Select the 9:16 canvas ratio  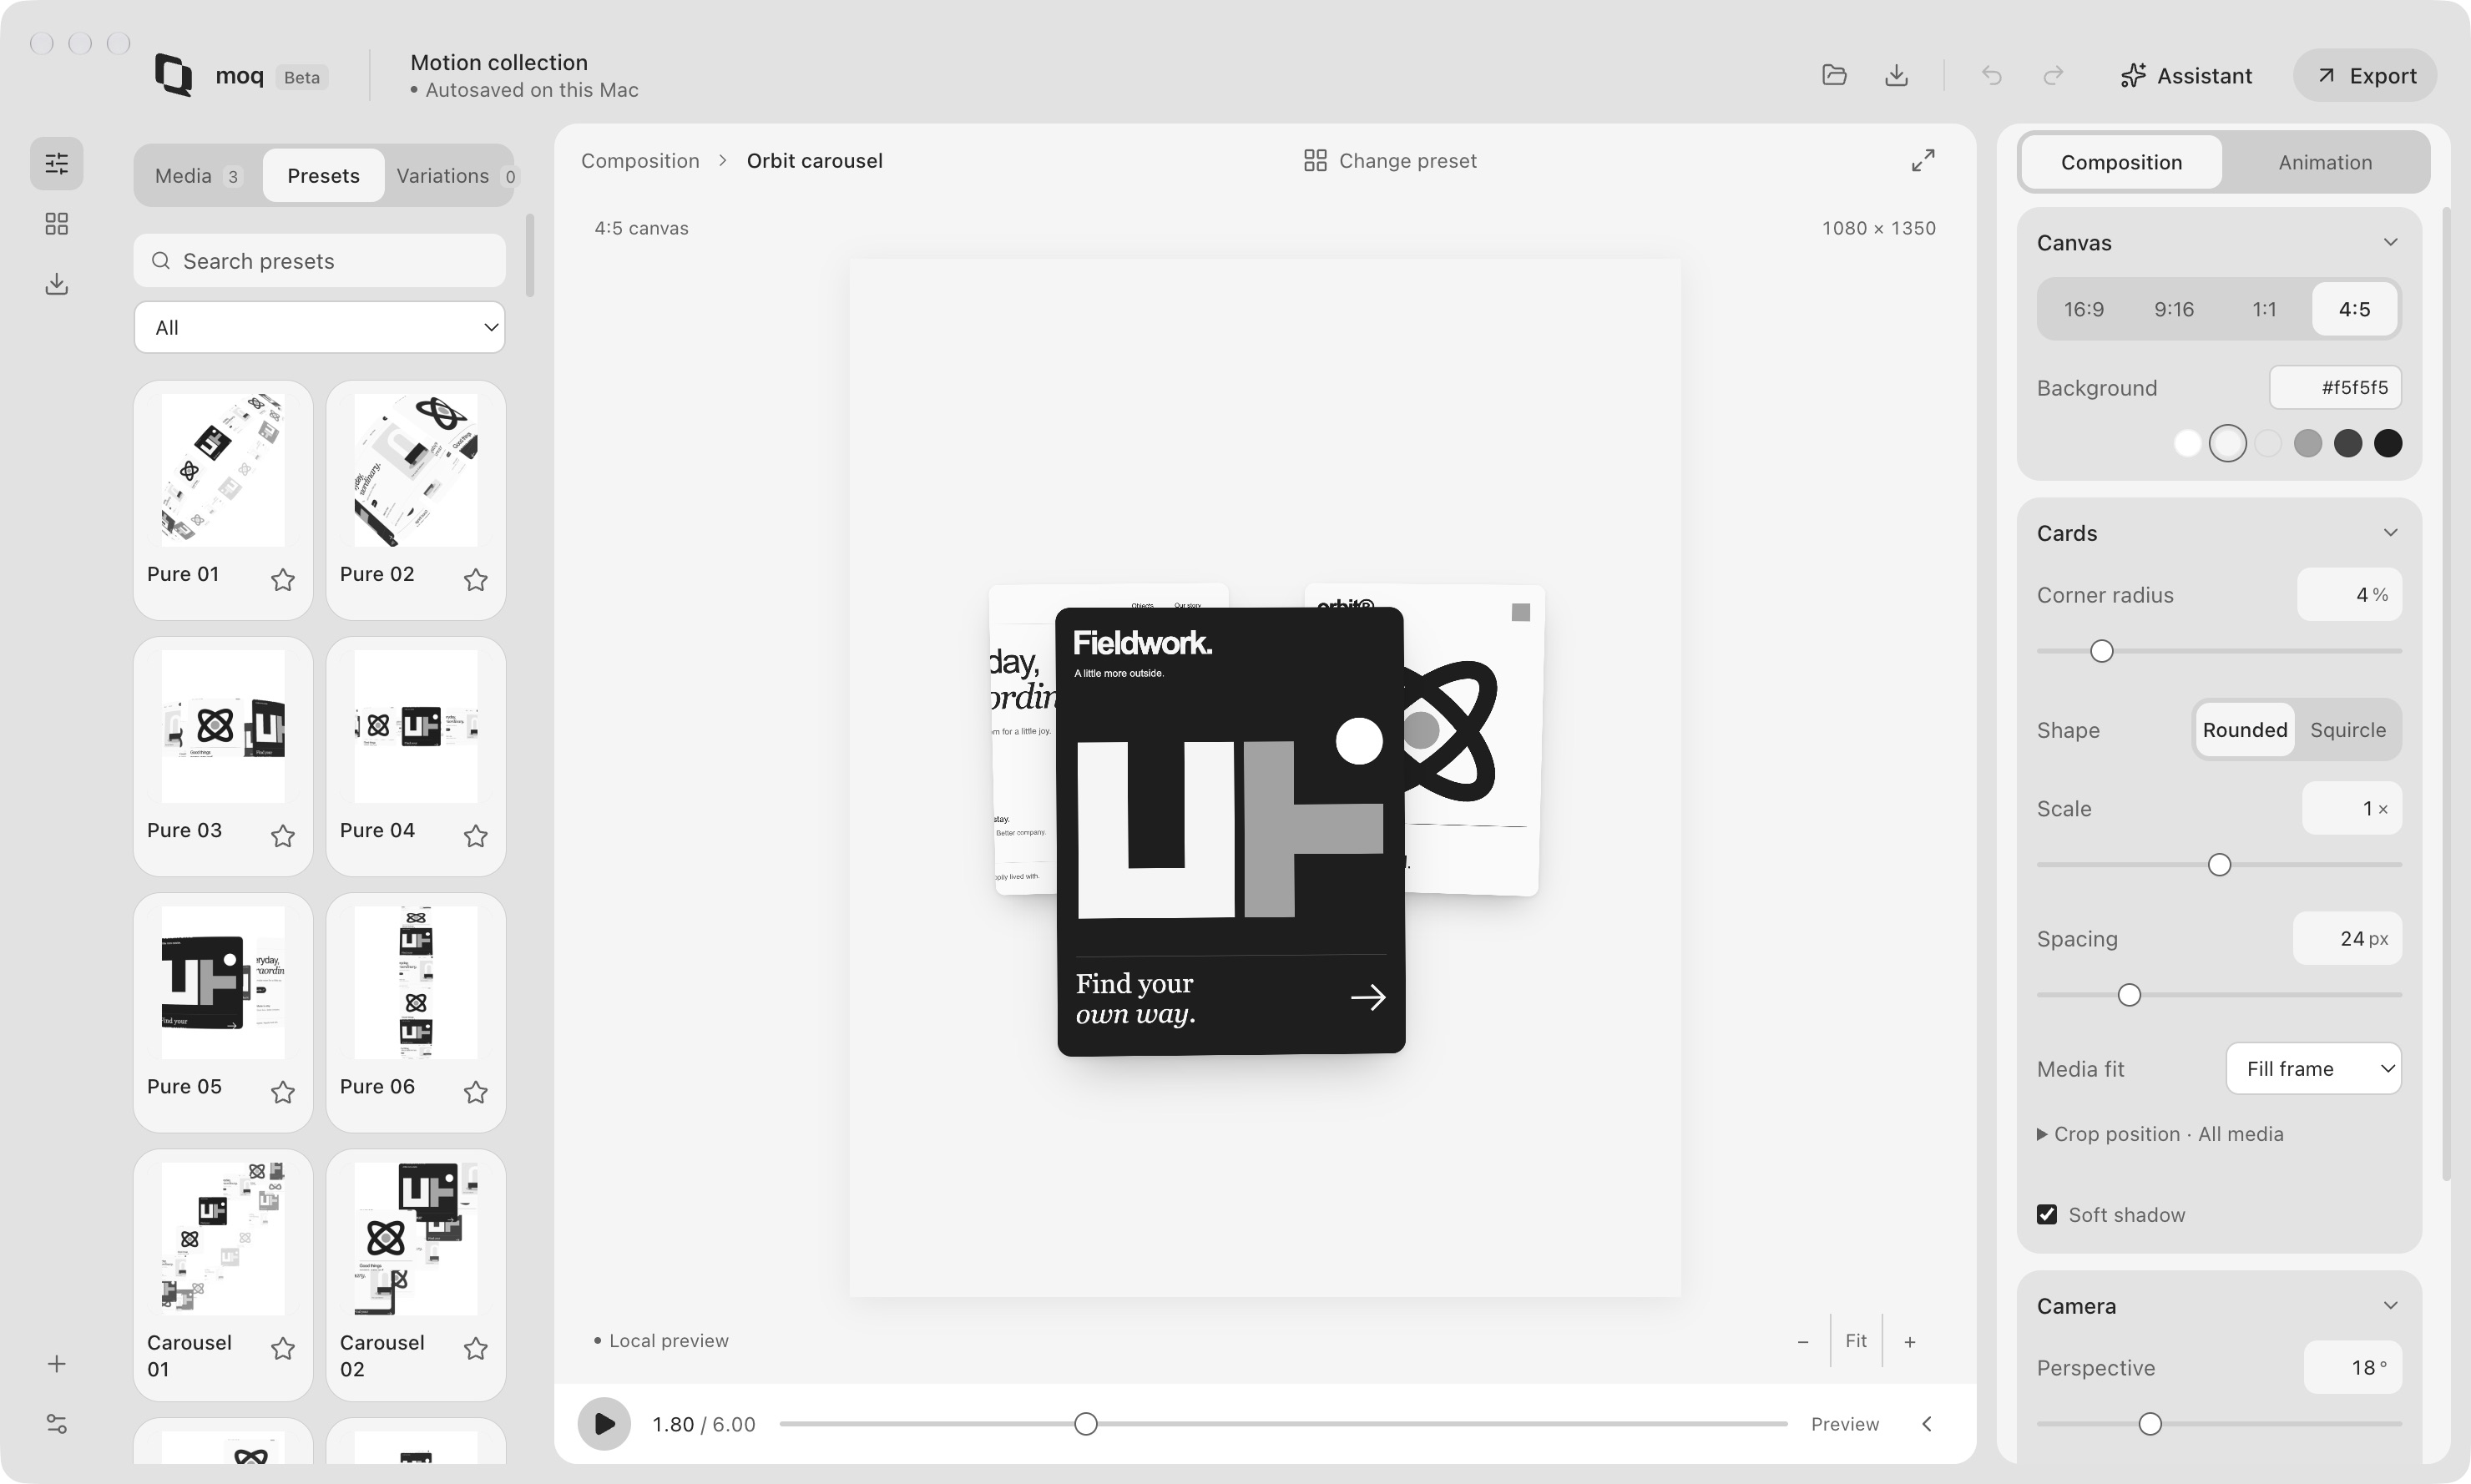click(x=2174, y=309)
